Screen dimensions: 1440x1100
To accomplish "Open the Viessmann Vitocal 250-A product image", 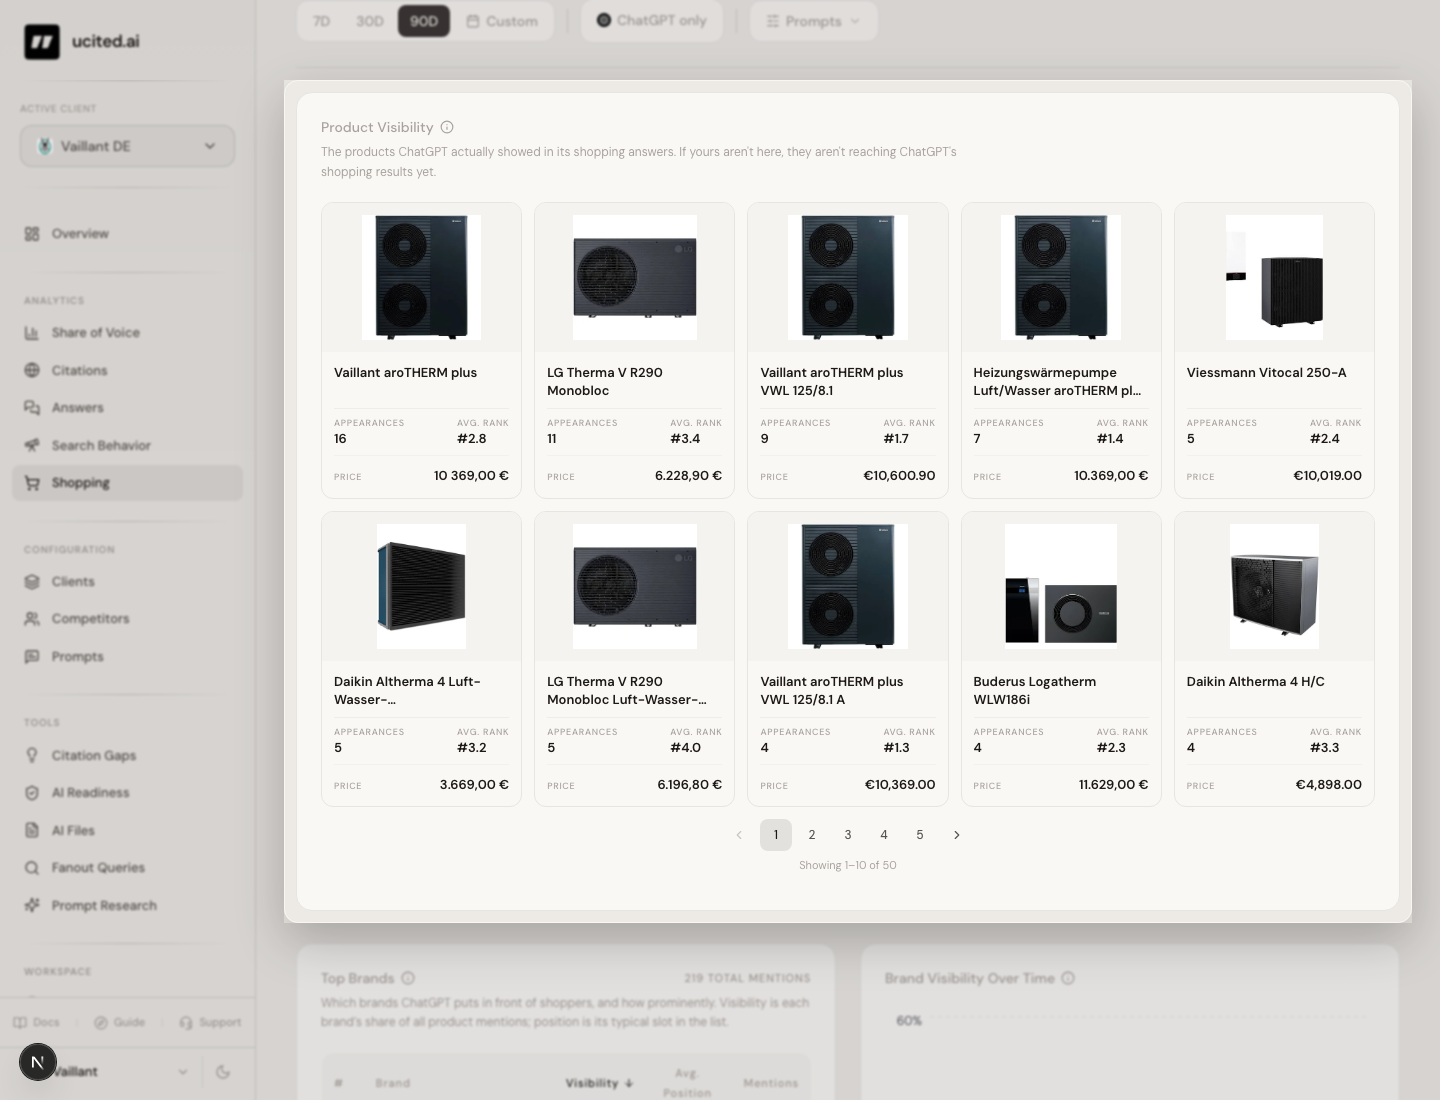I will (x=1274, y=277).
